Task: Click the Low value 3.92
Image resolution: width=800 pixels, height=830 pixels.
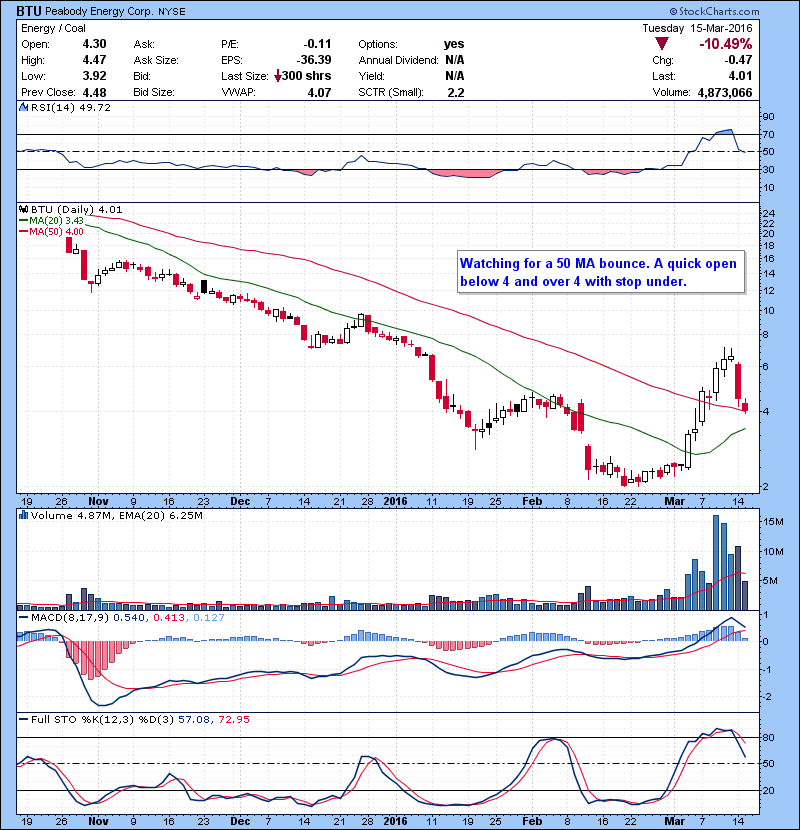Action: coord(94,76)
